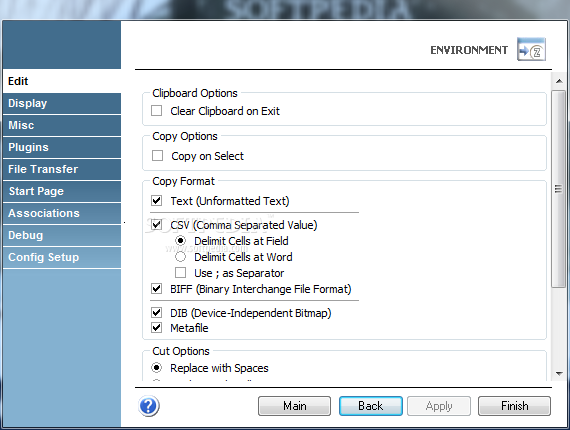Uncheck Text (Unformatted Text) copy format
The height and width of the screenshot is (430, 570).
coord(157,200)
